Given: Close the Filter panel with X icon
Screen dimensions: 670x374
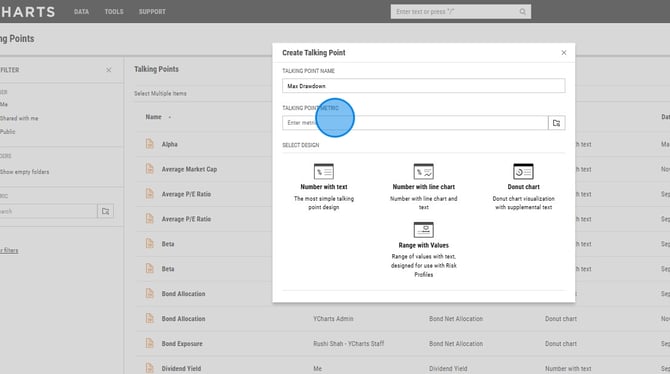Looking at the screenshot, I should tap(109, 70).
